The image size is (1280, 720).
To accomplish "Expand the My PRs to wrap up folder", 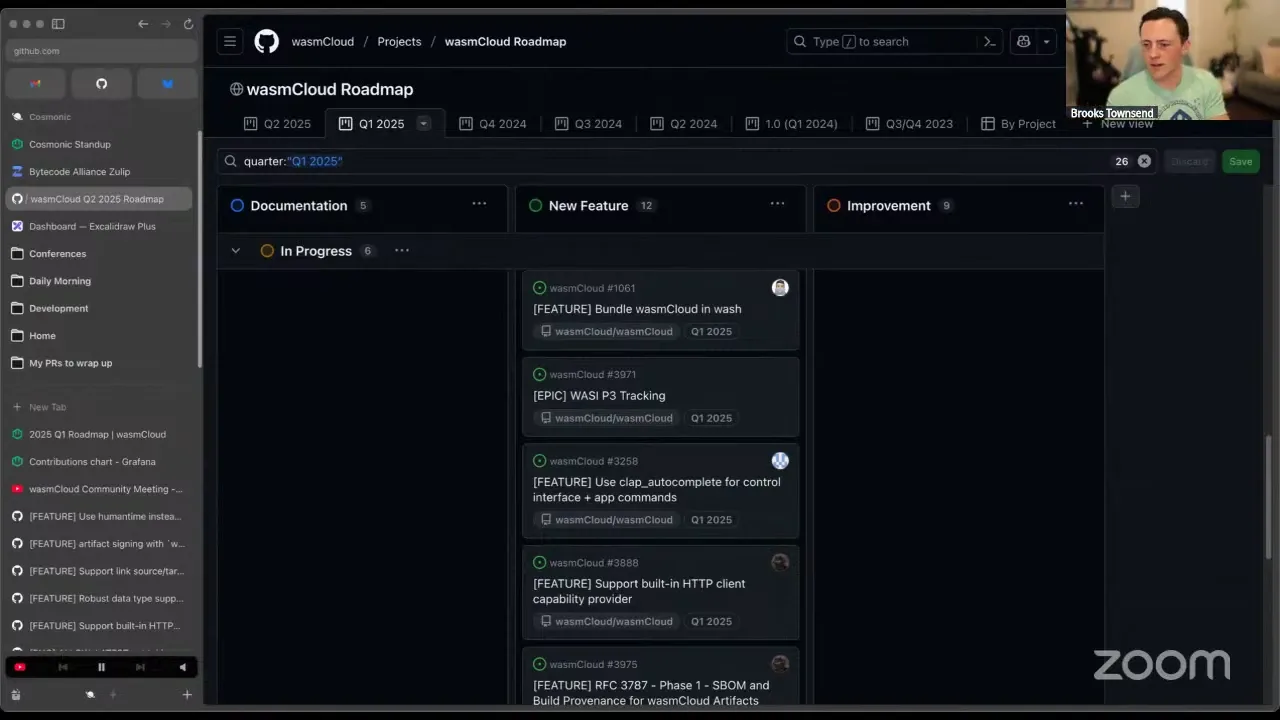I will pos(99,363).
